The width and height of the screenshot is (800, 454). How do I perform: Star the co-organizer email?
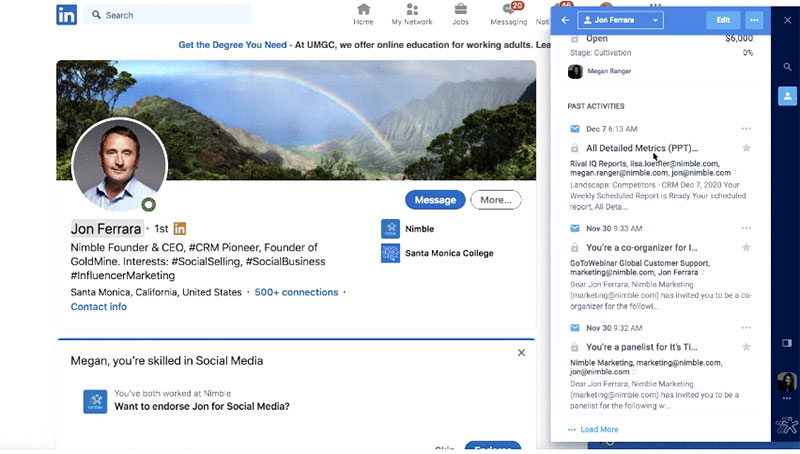pos(746,247)
